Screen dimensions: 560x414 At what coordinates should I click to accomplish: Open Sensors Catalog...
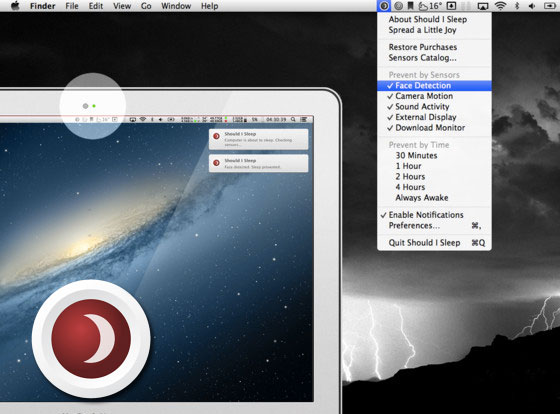[x=434, y=58]
